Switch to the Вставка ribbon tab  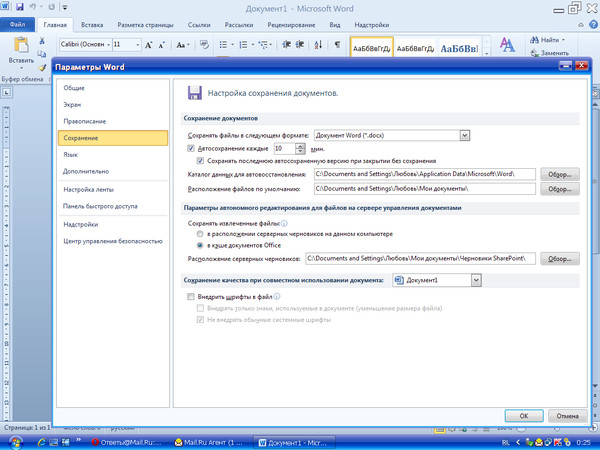[92, 25]
